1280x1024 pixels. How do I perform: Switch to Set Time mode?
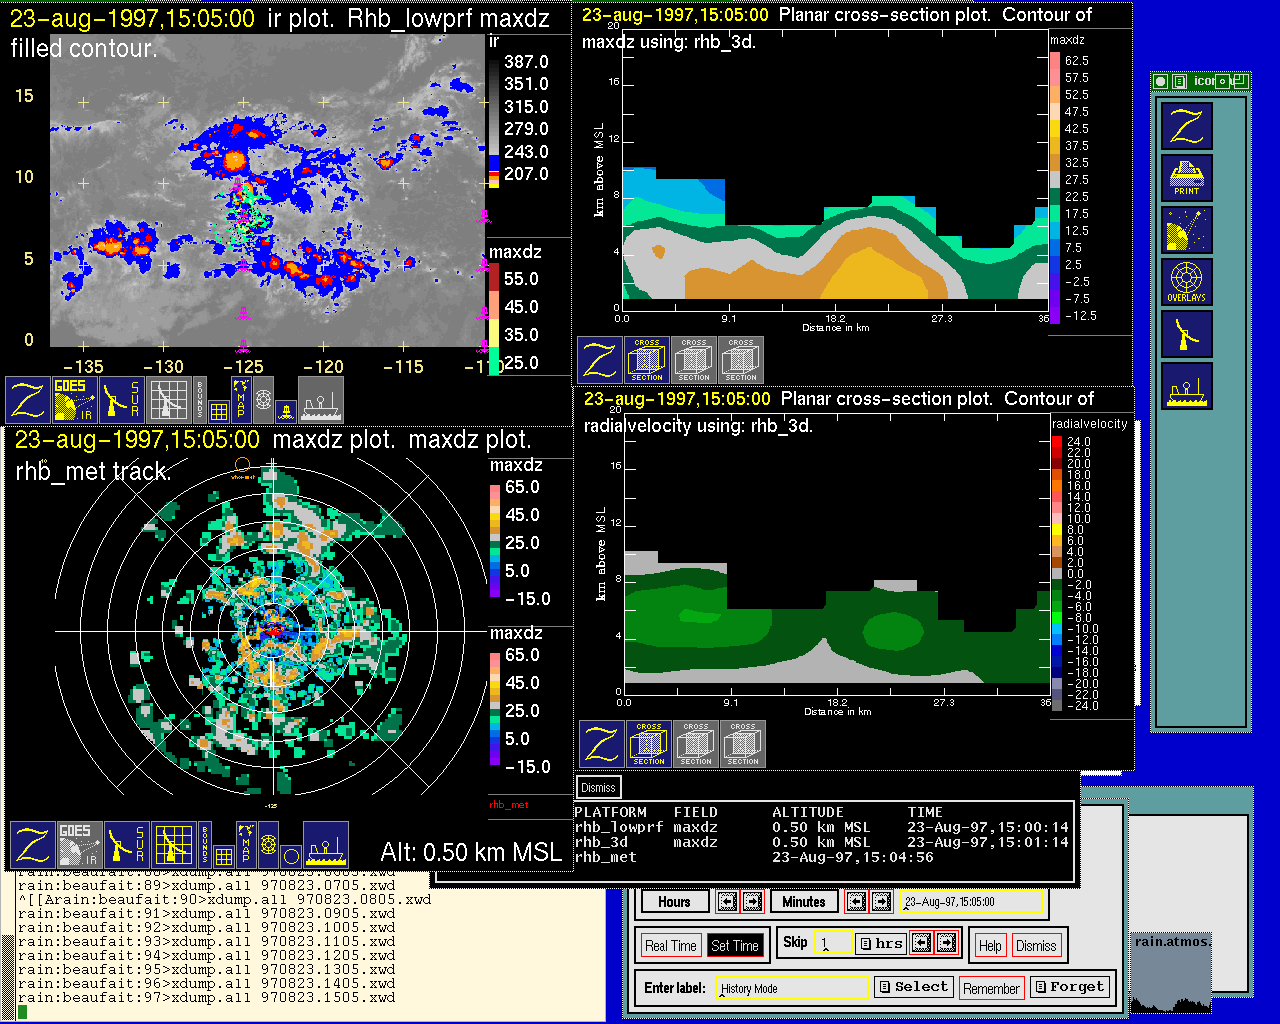pos(734,945)
